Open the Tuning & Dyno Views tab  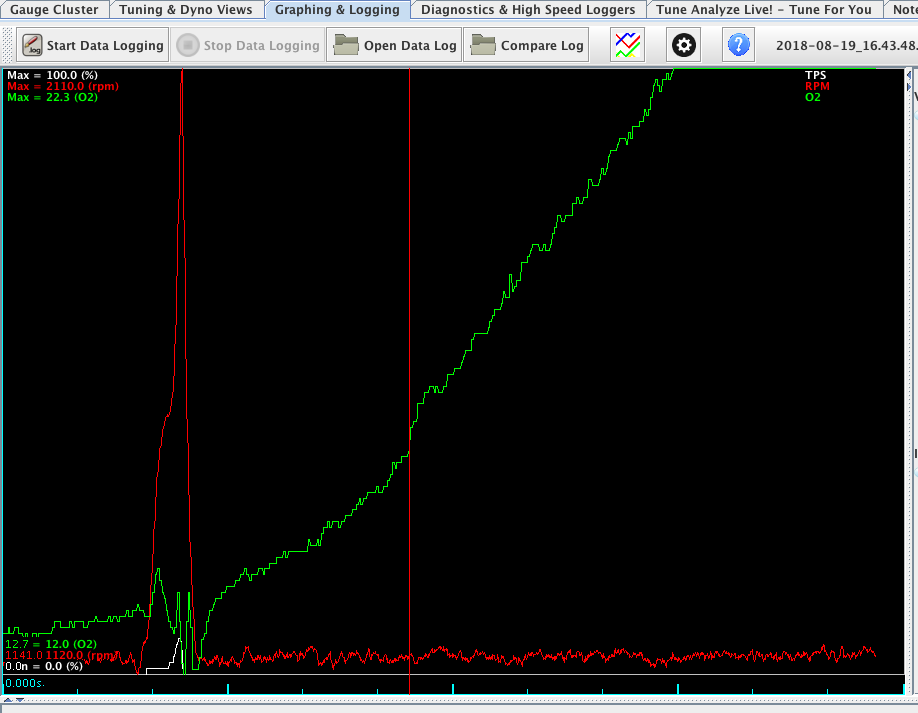click(185, 9)
